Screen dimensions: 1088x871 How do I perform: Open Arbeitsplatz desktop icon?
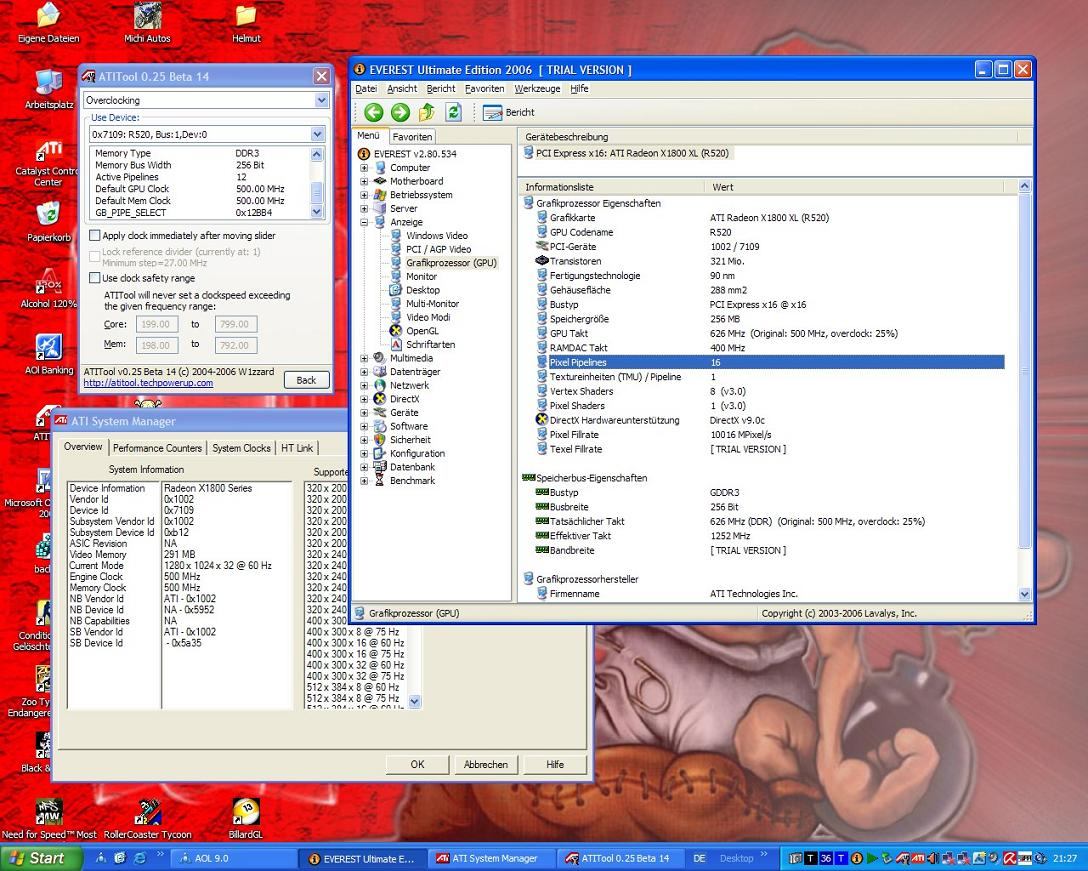[49, 90]
